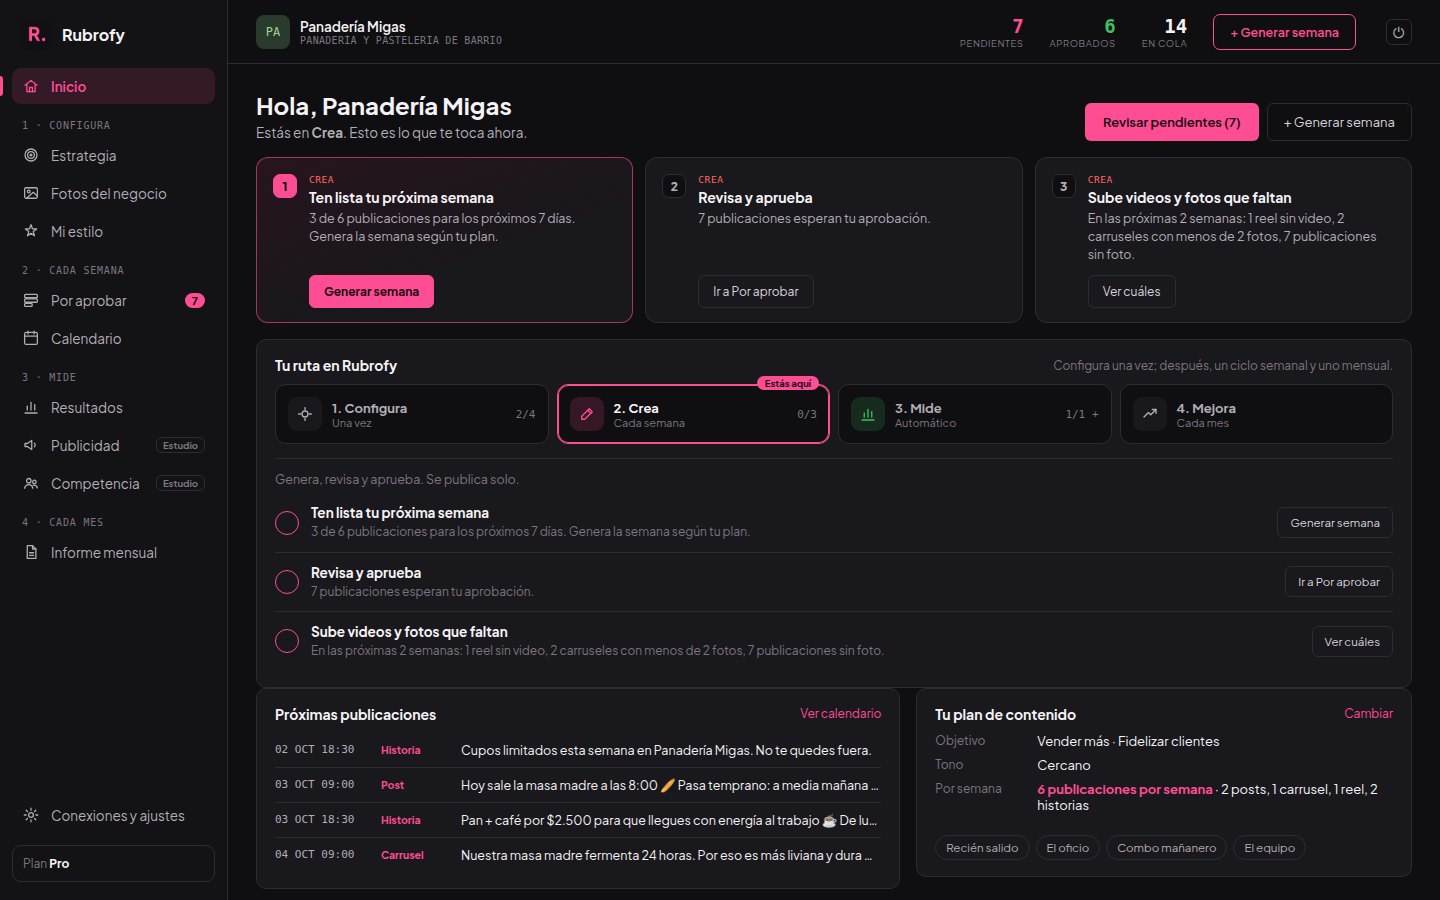Click the Estrategia target icon
Viewport: 1440px width, 900px height.
point(31,155)
